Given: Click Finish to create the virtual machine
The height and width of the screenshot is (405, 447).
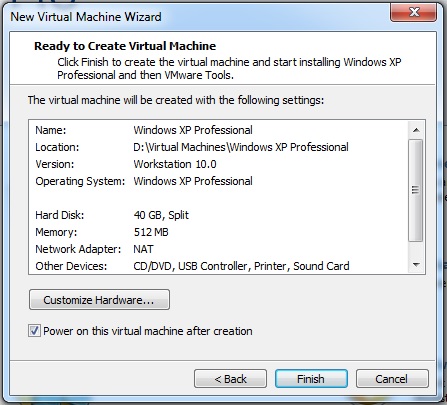Looking at the screenshot, I should click(x=311, y=379).
